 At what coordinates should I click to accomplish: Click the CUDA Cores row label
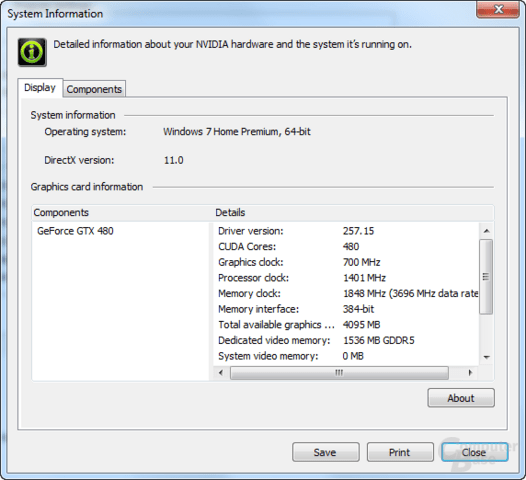pos(247,247)
